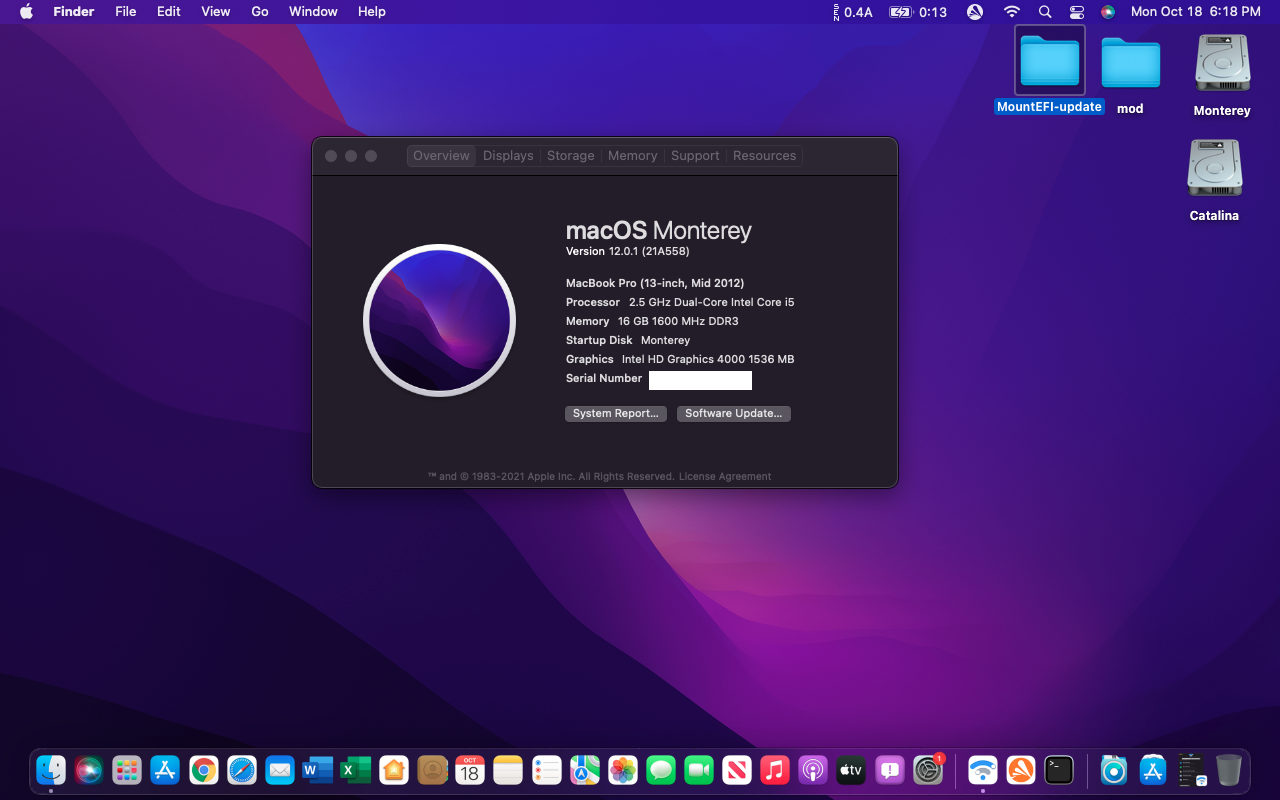Open Calendar showing Oct 18 in Dock
1280x800 pixels.
[x=470, y=770]
